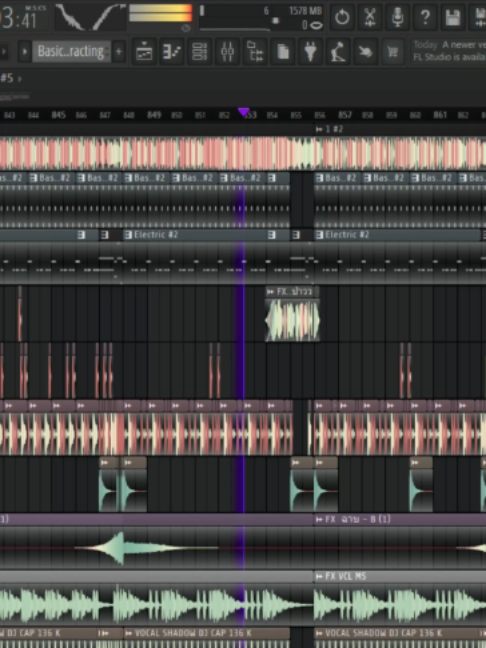Jump to bar 857 on the timeline ruler

(345, 115)
